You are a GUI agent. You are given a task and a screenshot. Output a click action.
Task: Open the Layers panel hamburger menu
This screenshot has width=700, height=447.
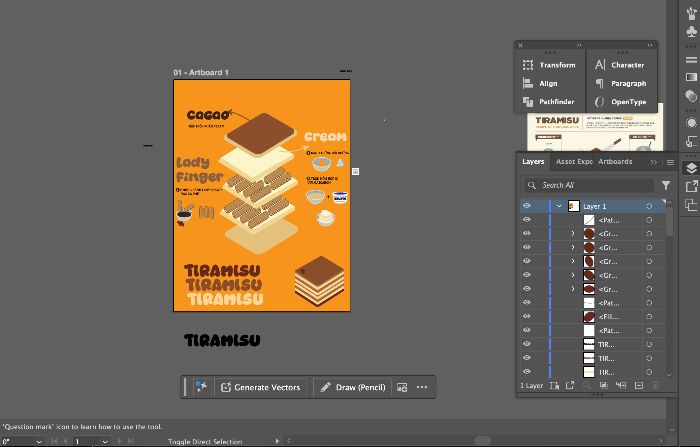[670, 163]
